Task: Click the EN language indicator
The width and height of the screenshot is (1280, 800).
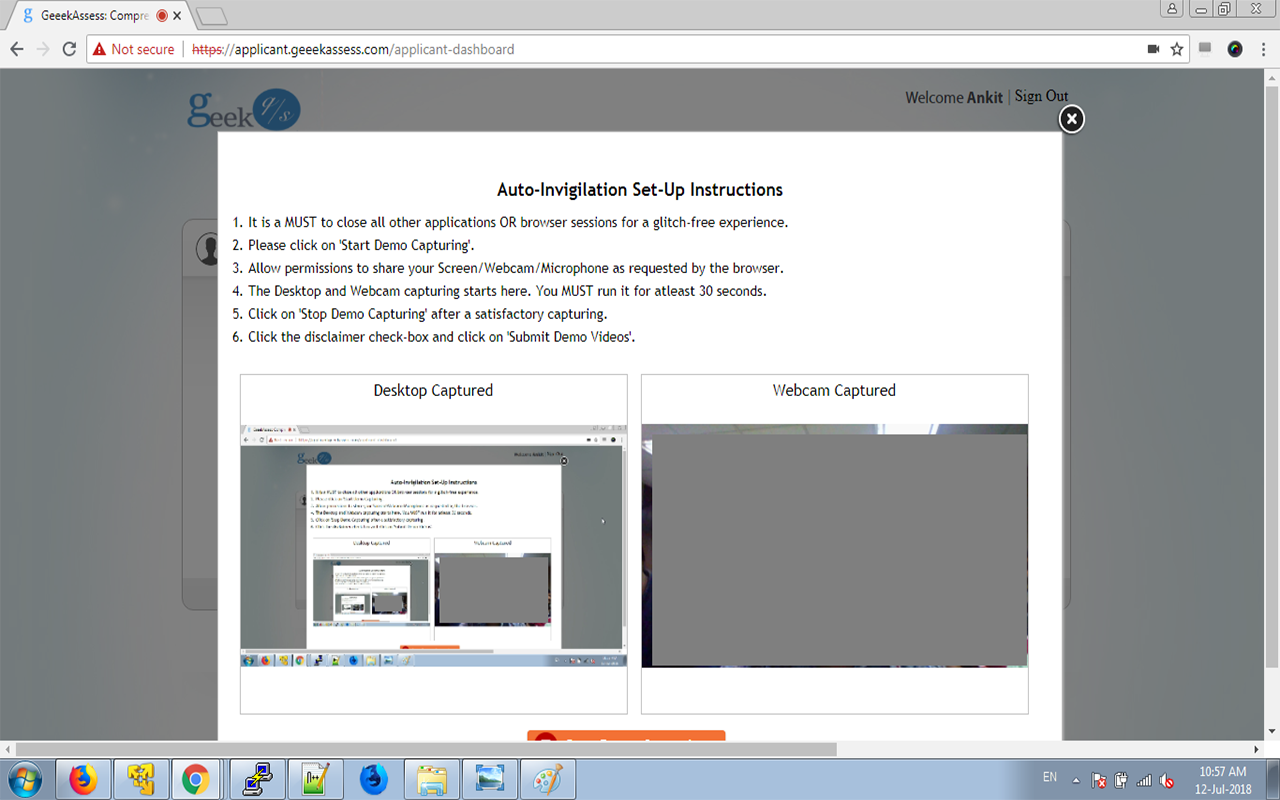Action: point(1050,777)
